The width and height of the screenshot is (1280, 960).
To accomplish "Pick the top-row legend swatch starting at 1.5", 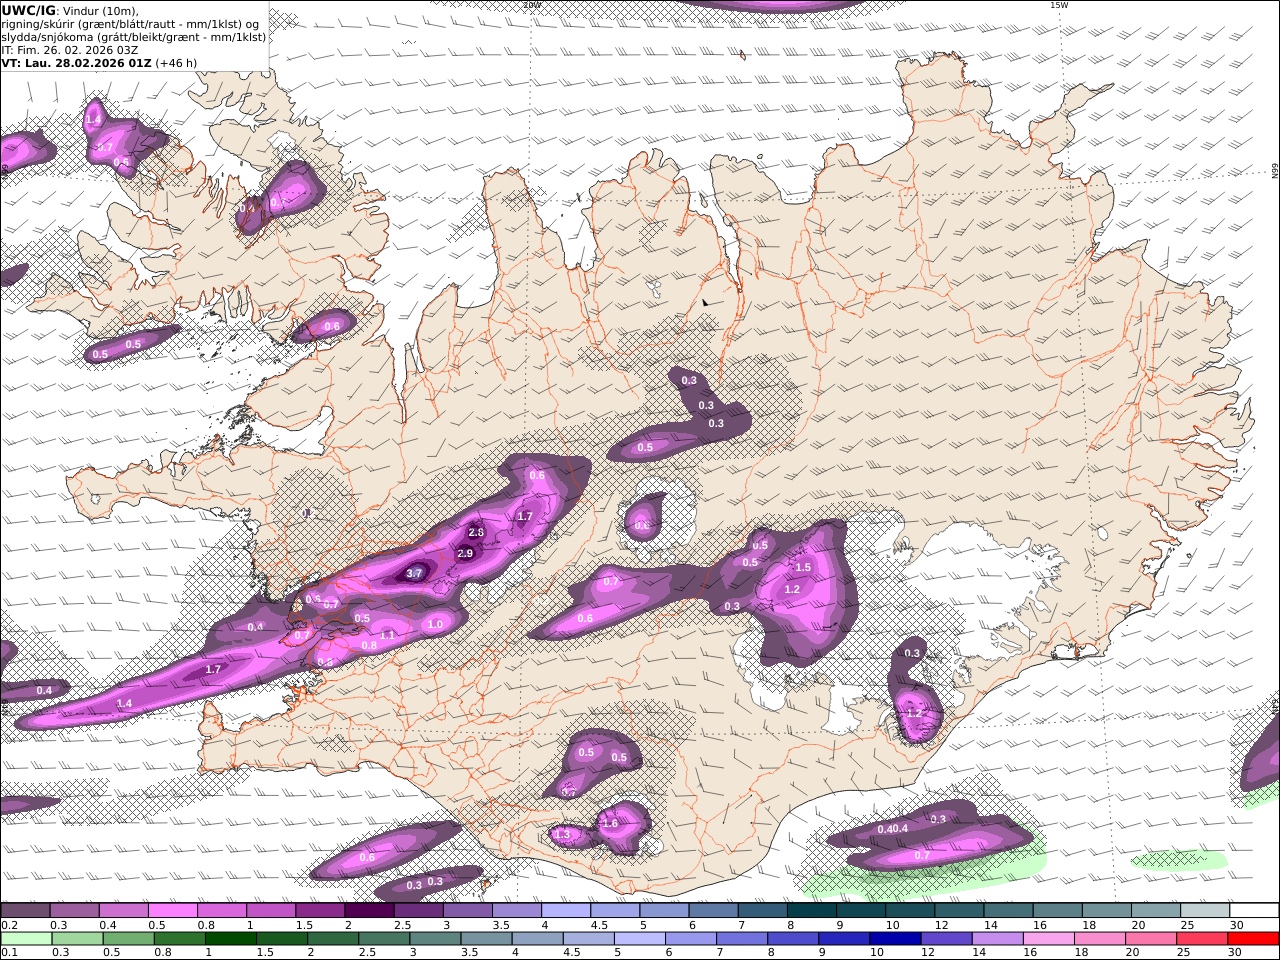I will click(x=320, y=910).
